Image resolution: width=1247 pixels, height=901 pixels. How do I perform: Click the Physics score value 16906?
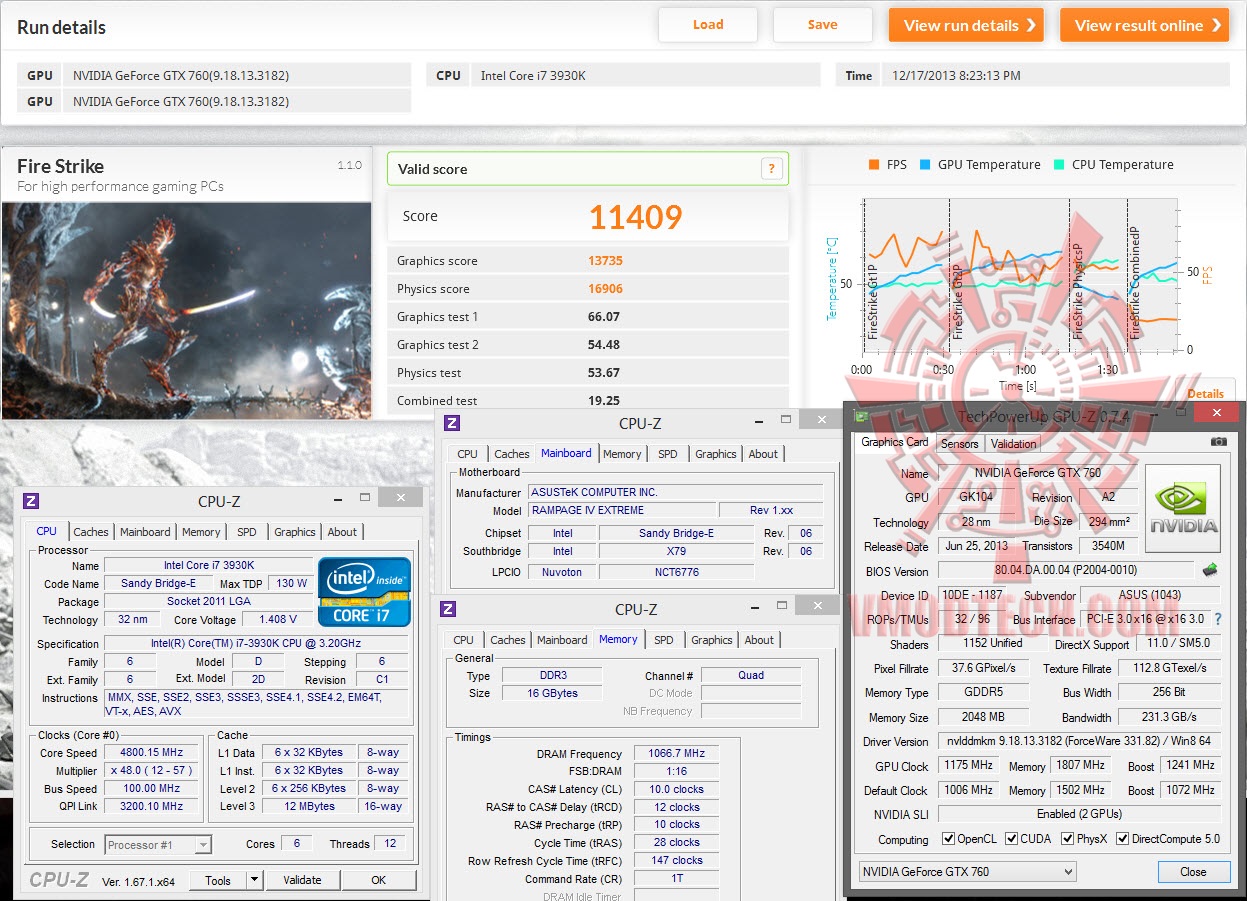(605, 289)
